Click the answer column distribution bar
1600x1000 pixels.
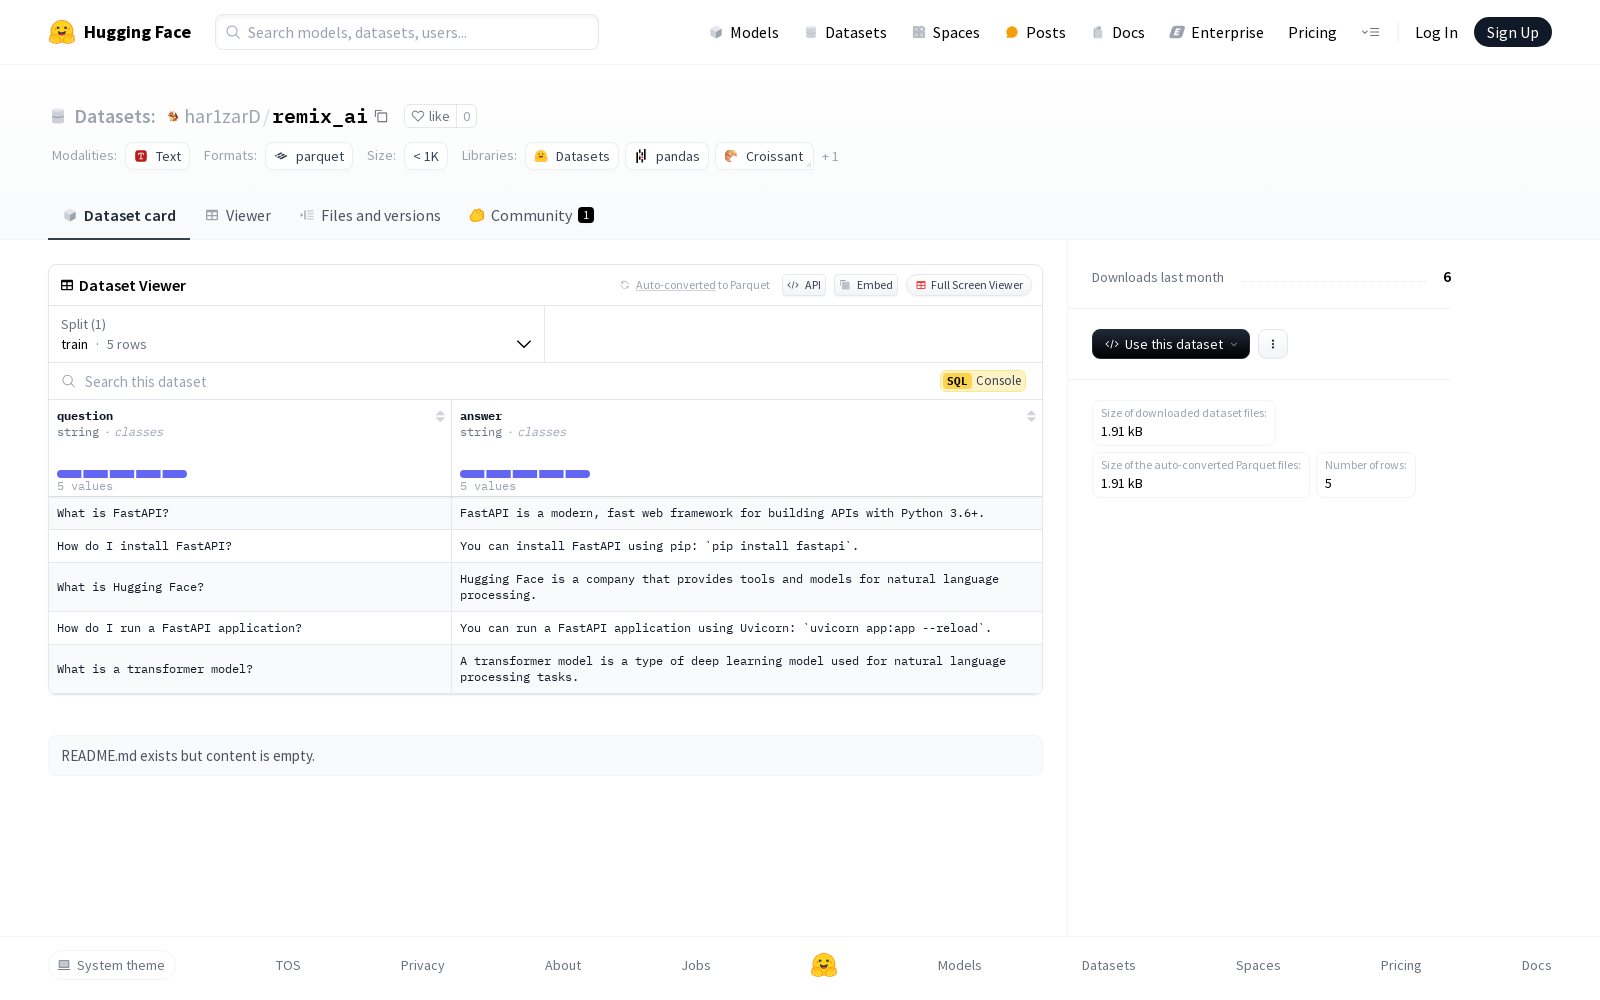coord(525,474)
